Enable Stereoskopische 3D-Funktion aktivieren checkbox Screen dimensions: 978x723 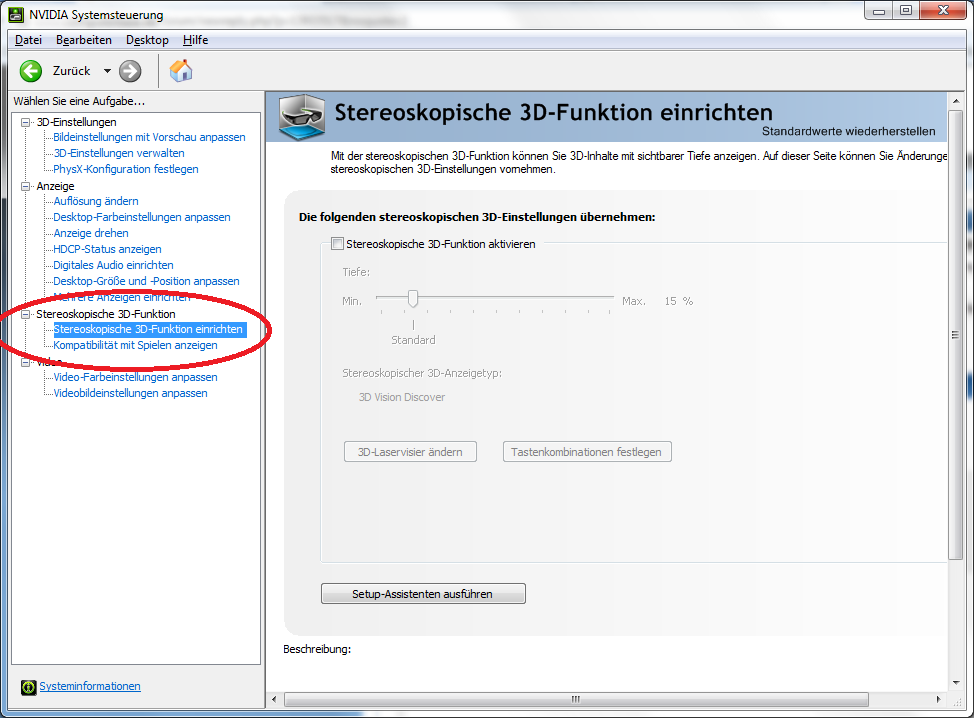337,244
